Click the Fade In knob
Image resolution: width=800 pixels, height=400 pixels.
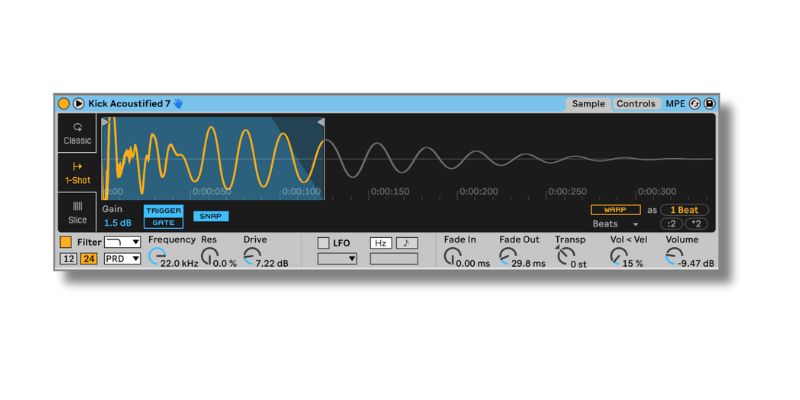(453, 257)
